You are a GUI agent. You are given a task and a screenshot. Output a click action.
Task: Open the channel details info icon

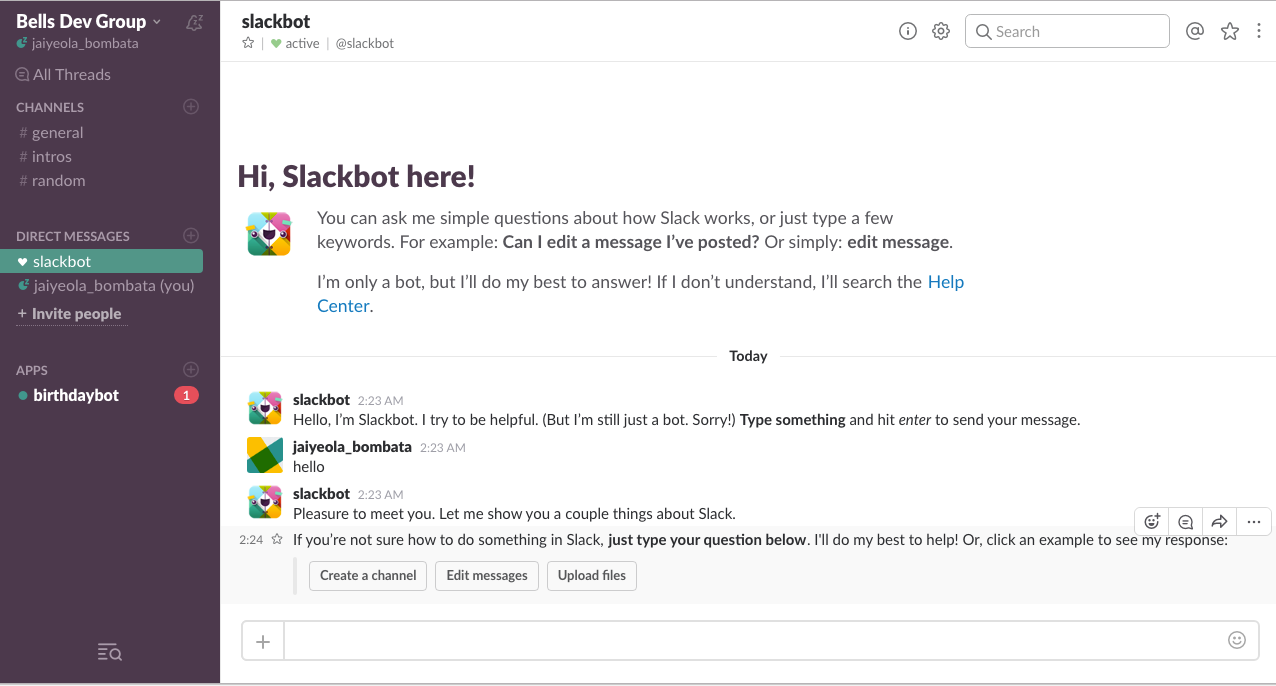(908, 31)
